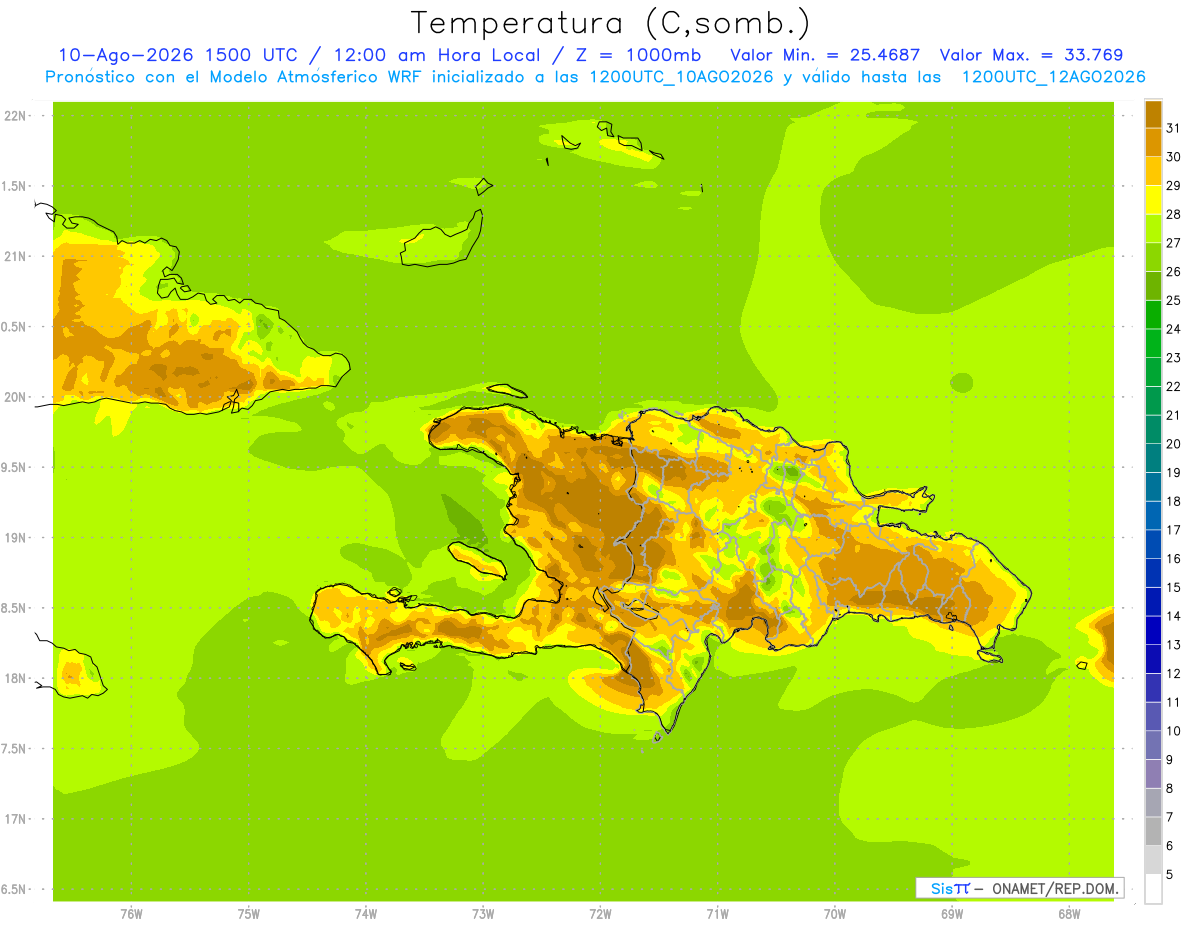Click the '73W' longitude label
This screenshot has height=927, width=1200.
click(483, 914)
